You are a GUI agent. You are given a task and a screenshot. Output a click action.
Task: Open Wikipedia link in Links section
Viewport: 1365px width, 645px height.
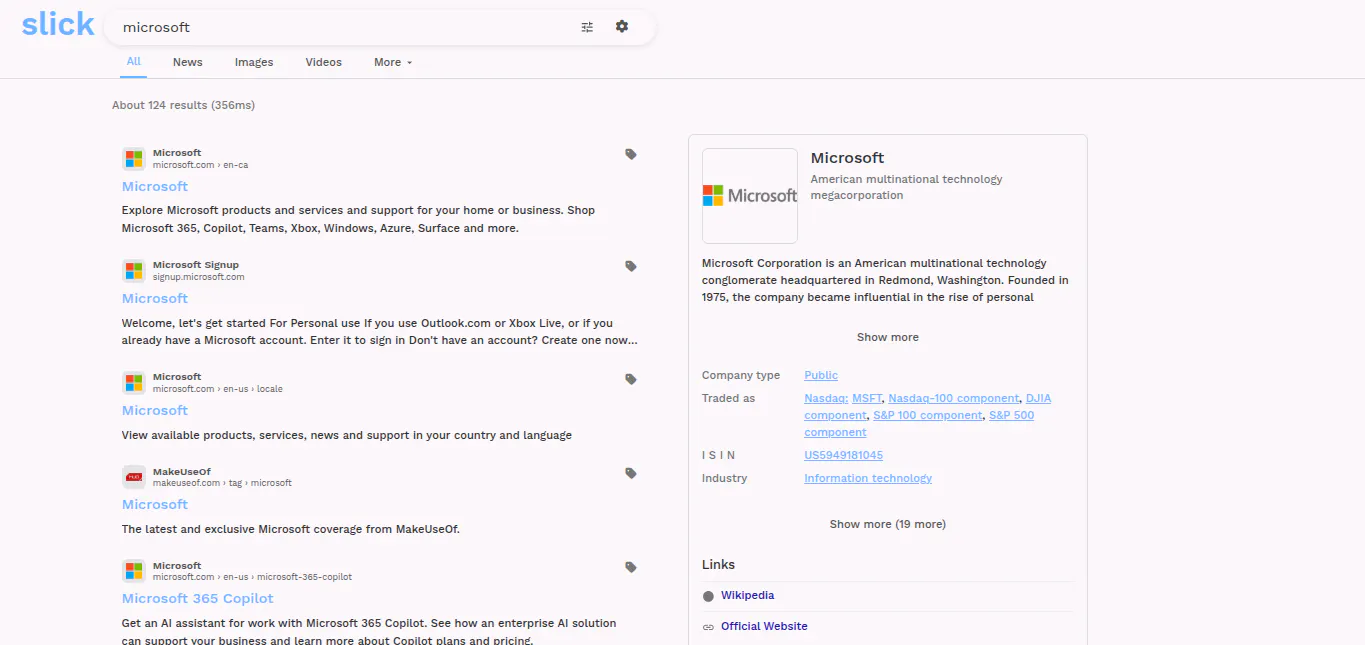coord(748,595)
